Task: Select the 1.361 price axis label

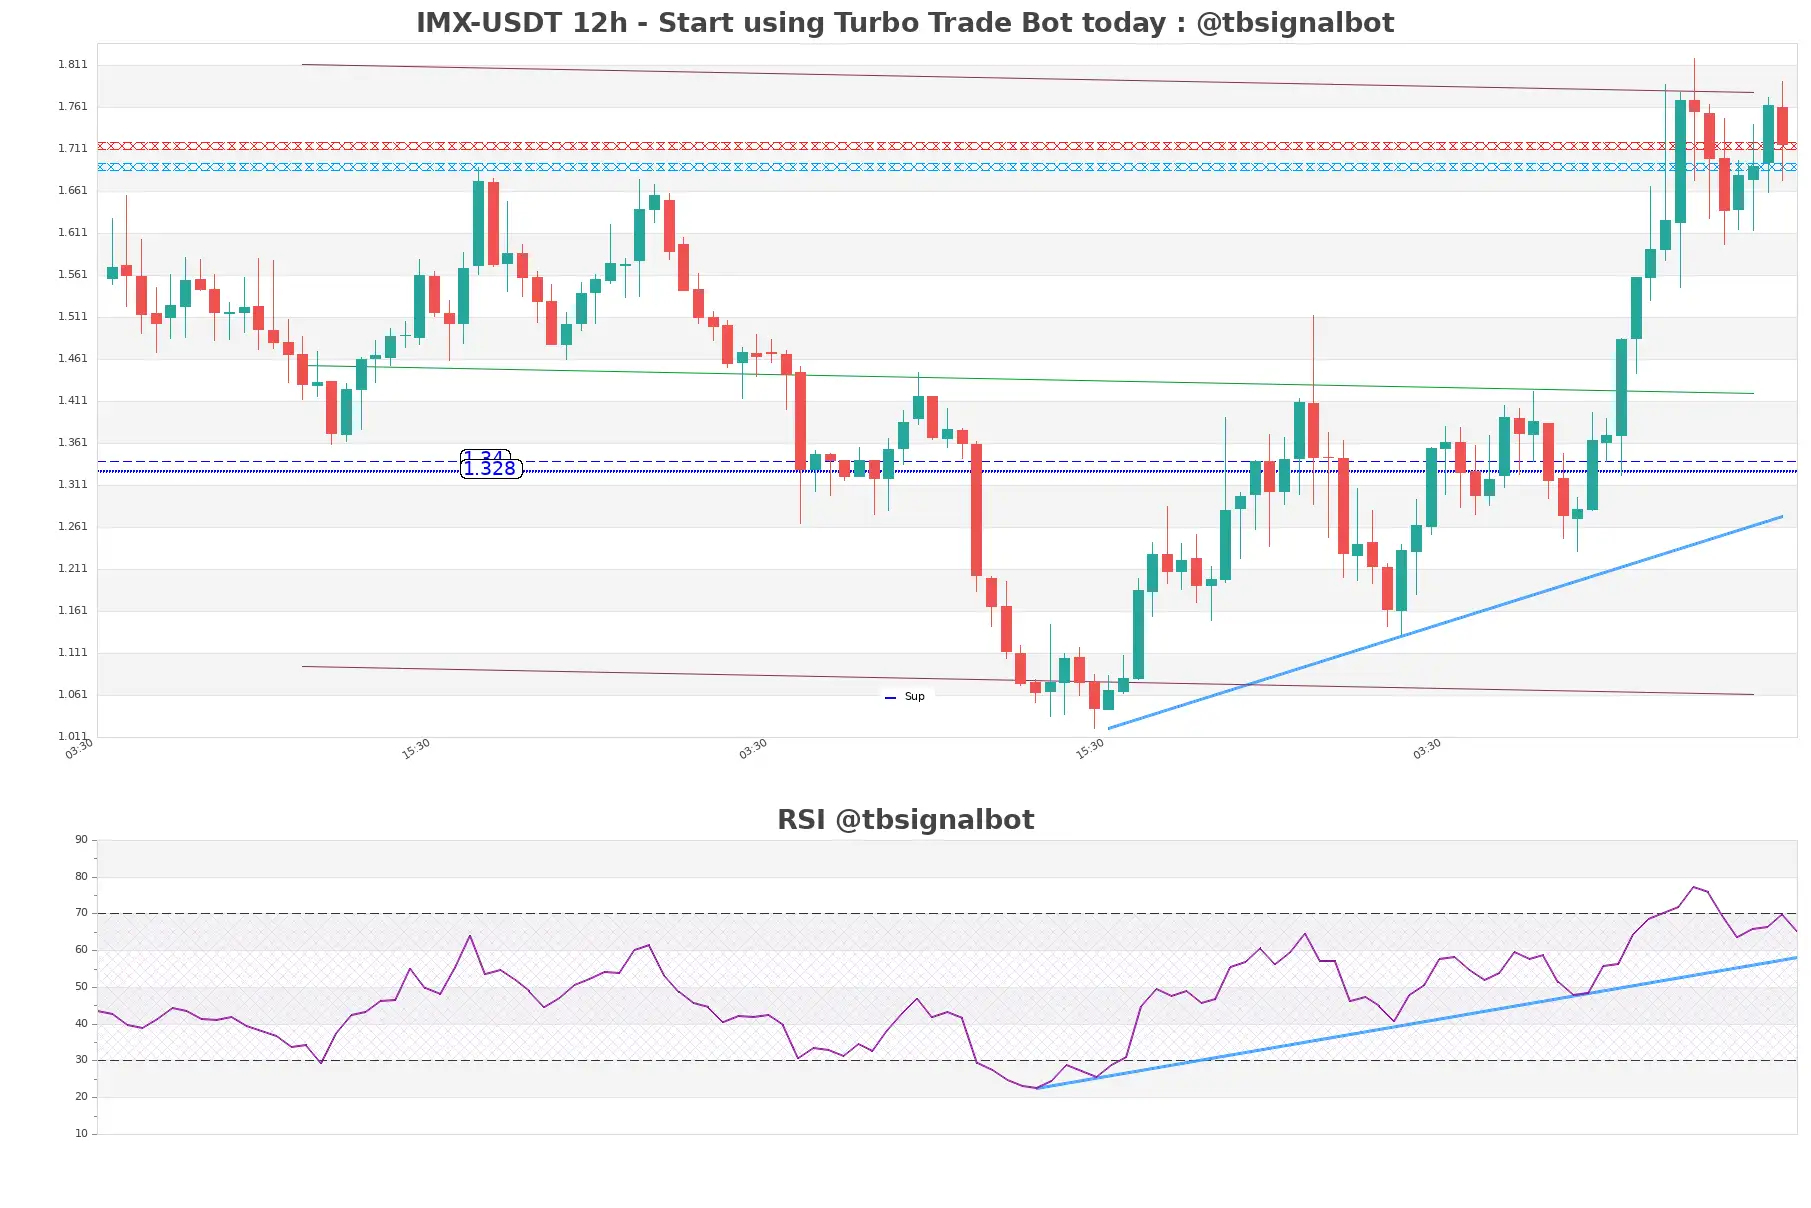Action: [72, 442]
